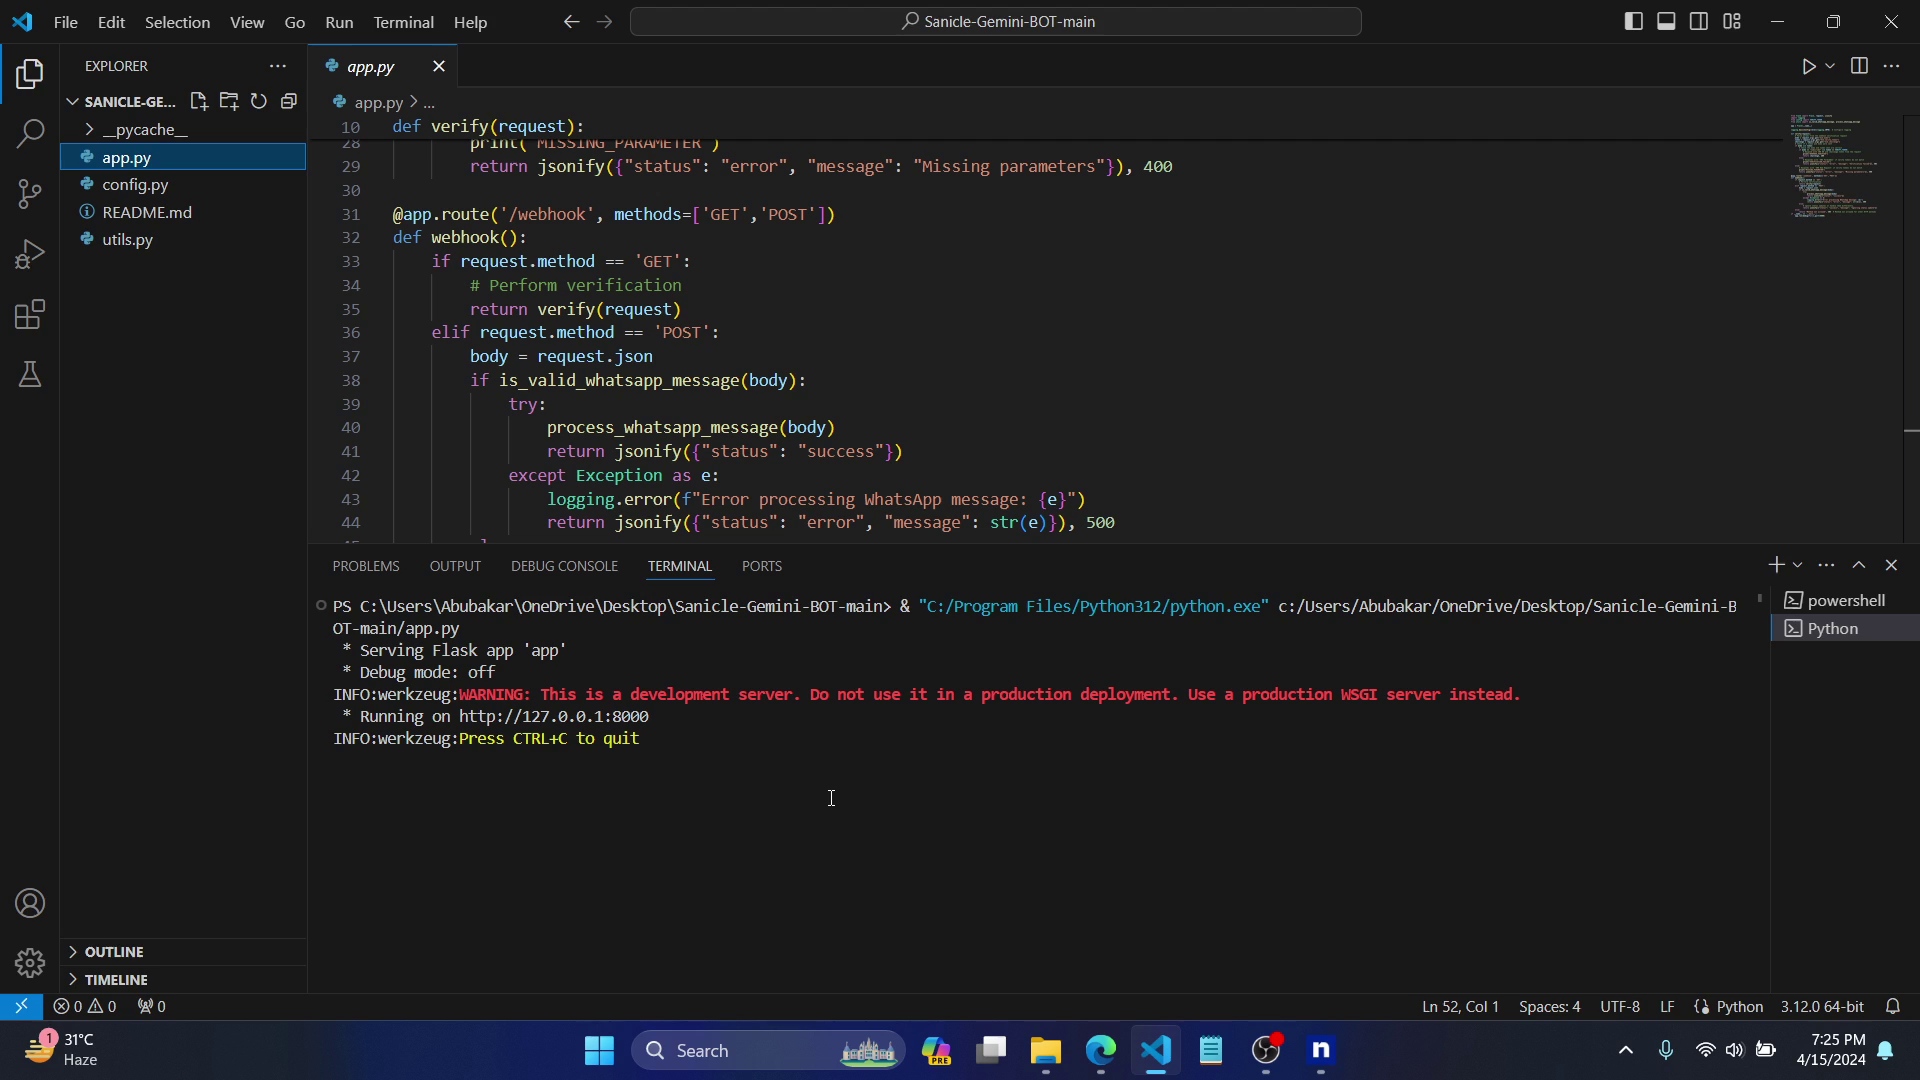Image resolution: width=1920 pixels, height=1080 pixels.
Task: Toggle the bottom Panel layout icon
Action: (x=1666, y=21)
